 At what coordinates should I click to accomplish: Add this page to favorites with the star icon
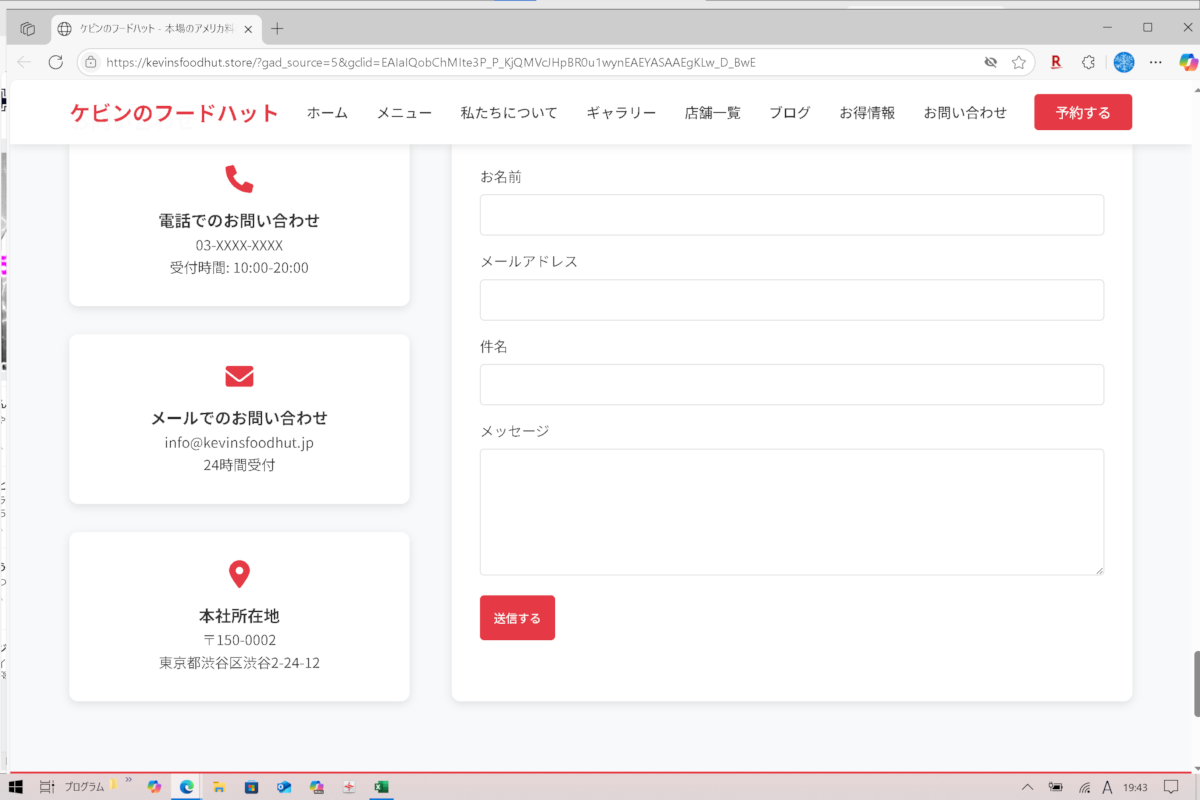tap(1018, 62)
